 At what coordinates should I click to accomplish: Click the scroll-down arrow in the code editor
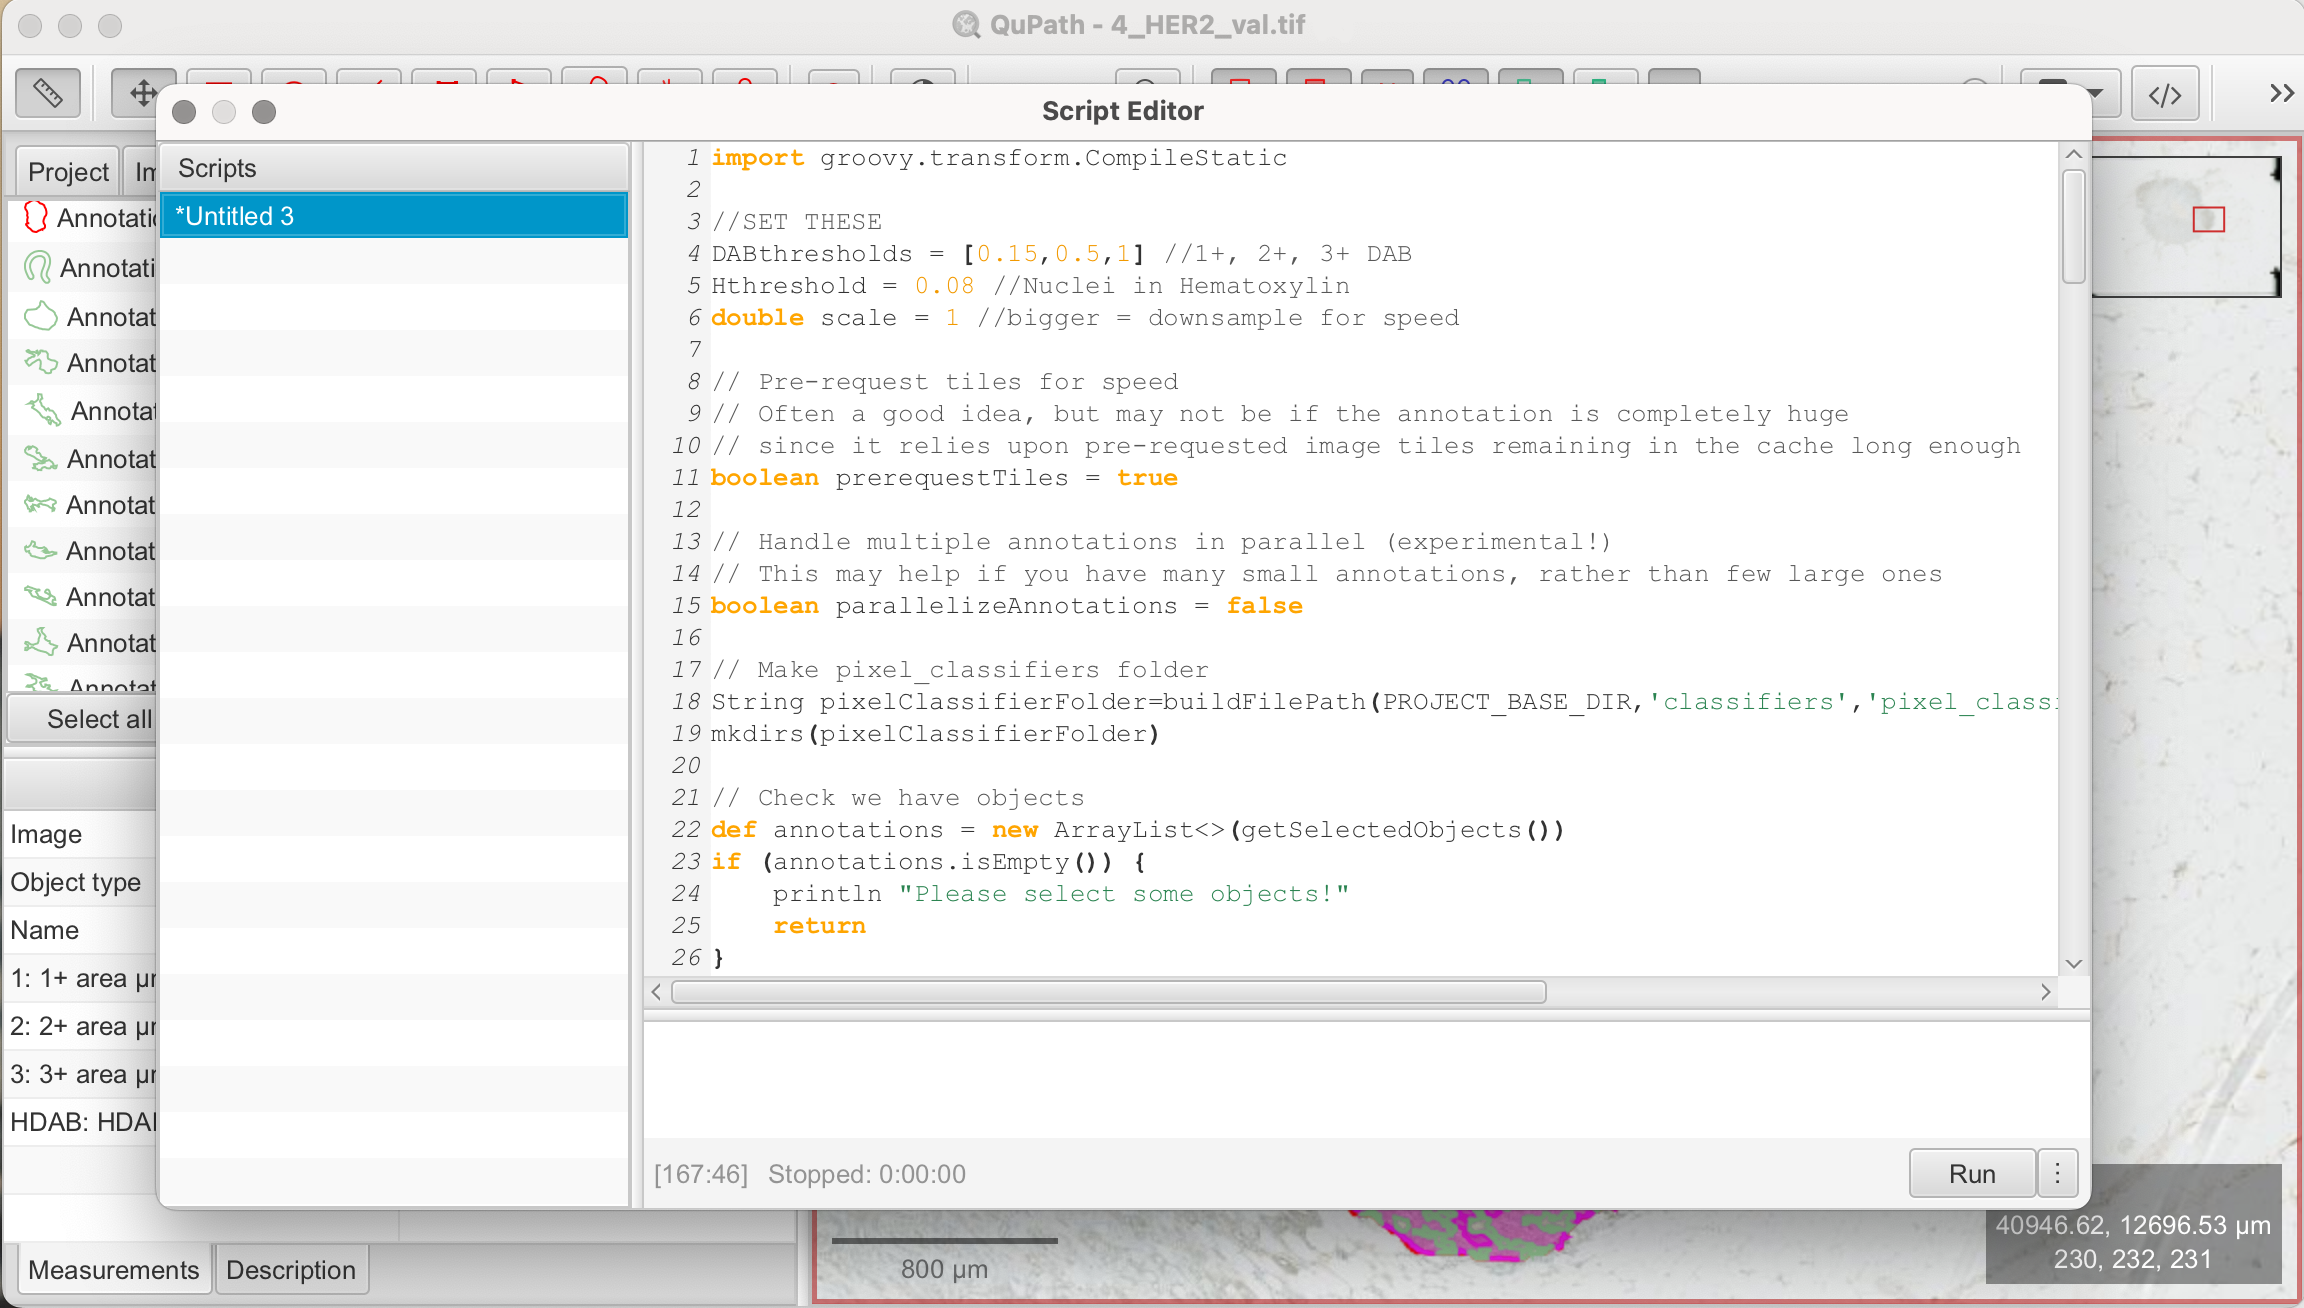[2073, 964]
